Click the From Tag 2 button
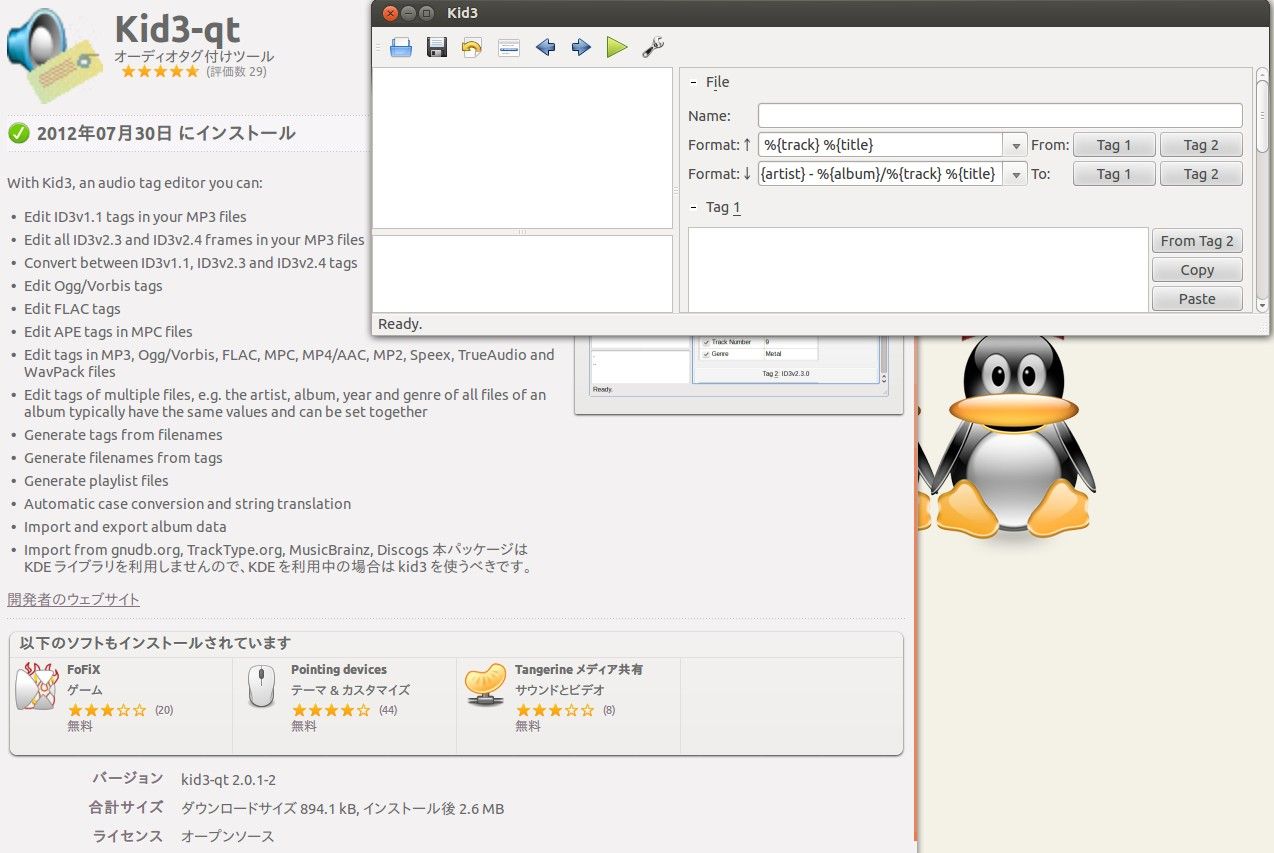Image resolution: width=1274 pixels, height=853 pixels. coord(1197,241)
